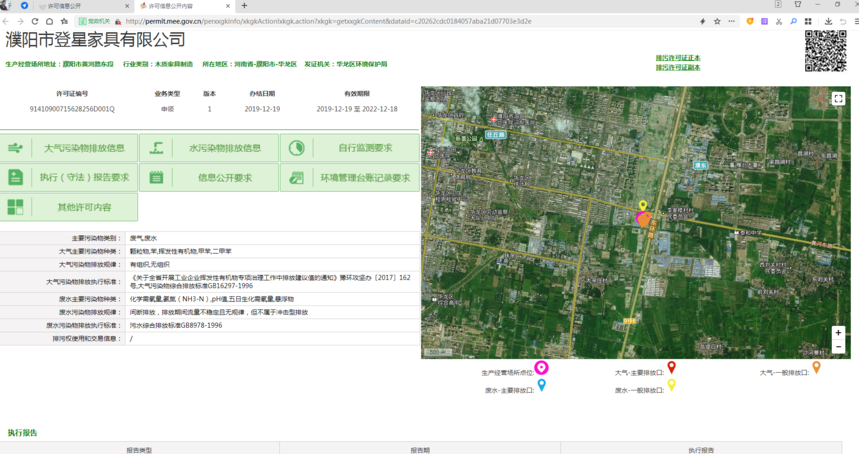Click the calendar icon beside 信息公开要求
Viewport: 859px width, 454px height.
(156, 177)
